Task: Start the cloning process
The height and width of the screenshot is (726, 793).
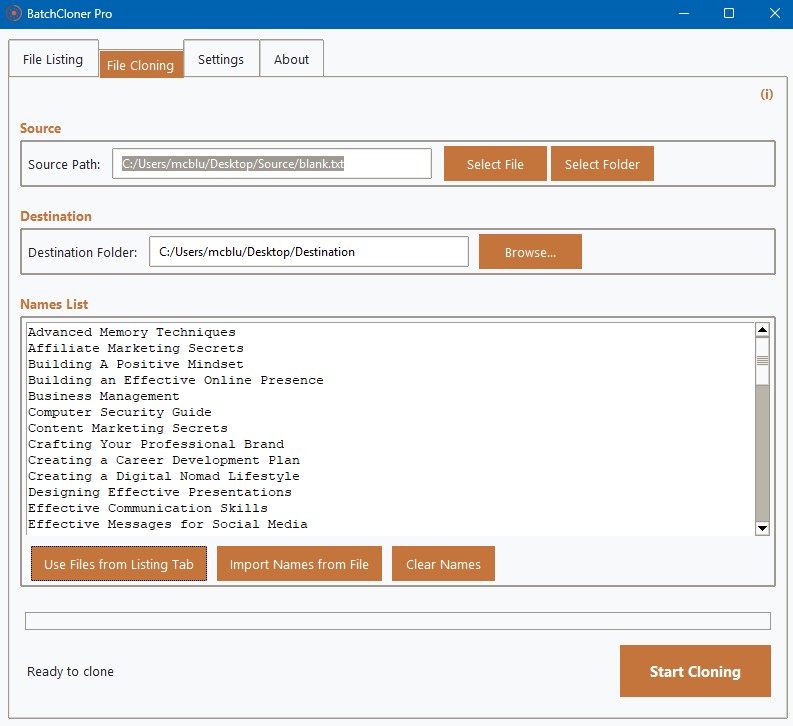Action: click(x=695, y=671)
